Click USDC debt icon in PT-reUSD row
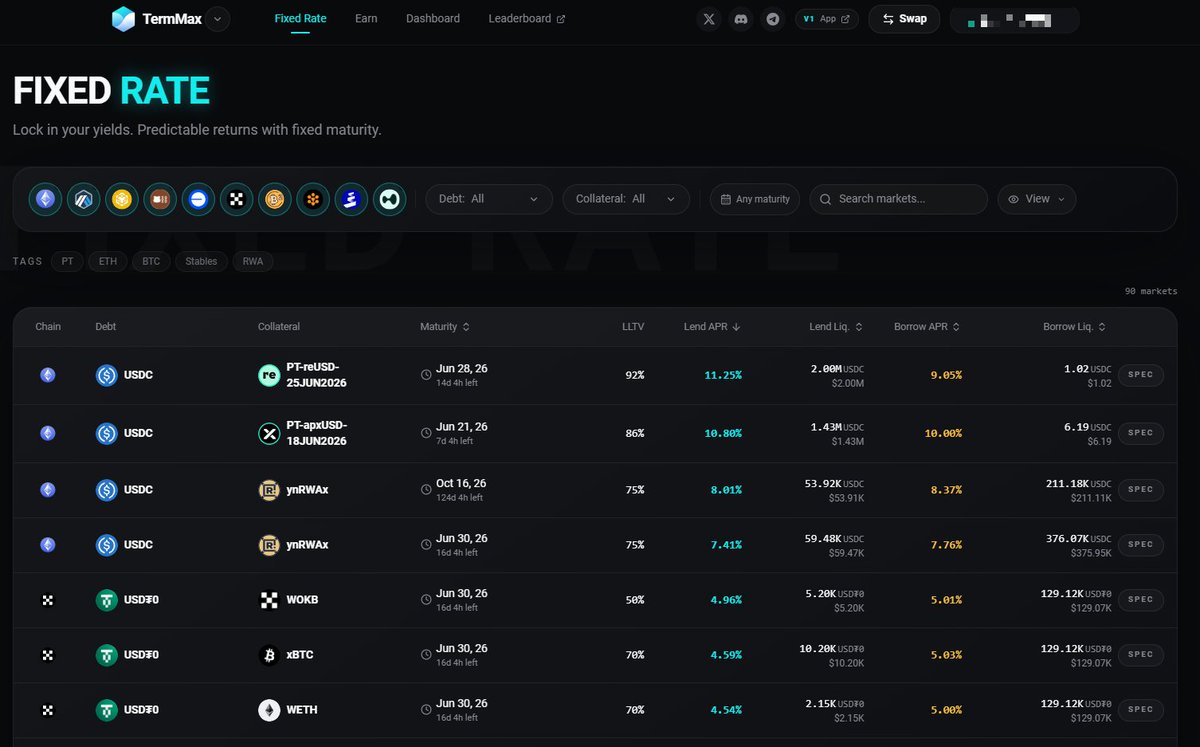1200x747 pixels. tap(107, 375)
